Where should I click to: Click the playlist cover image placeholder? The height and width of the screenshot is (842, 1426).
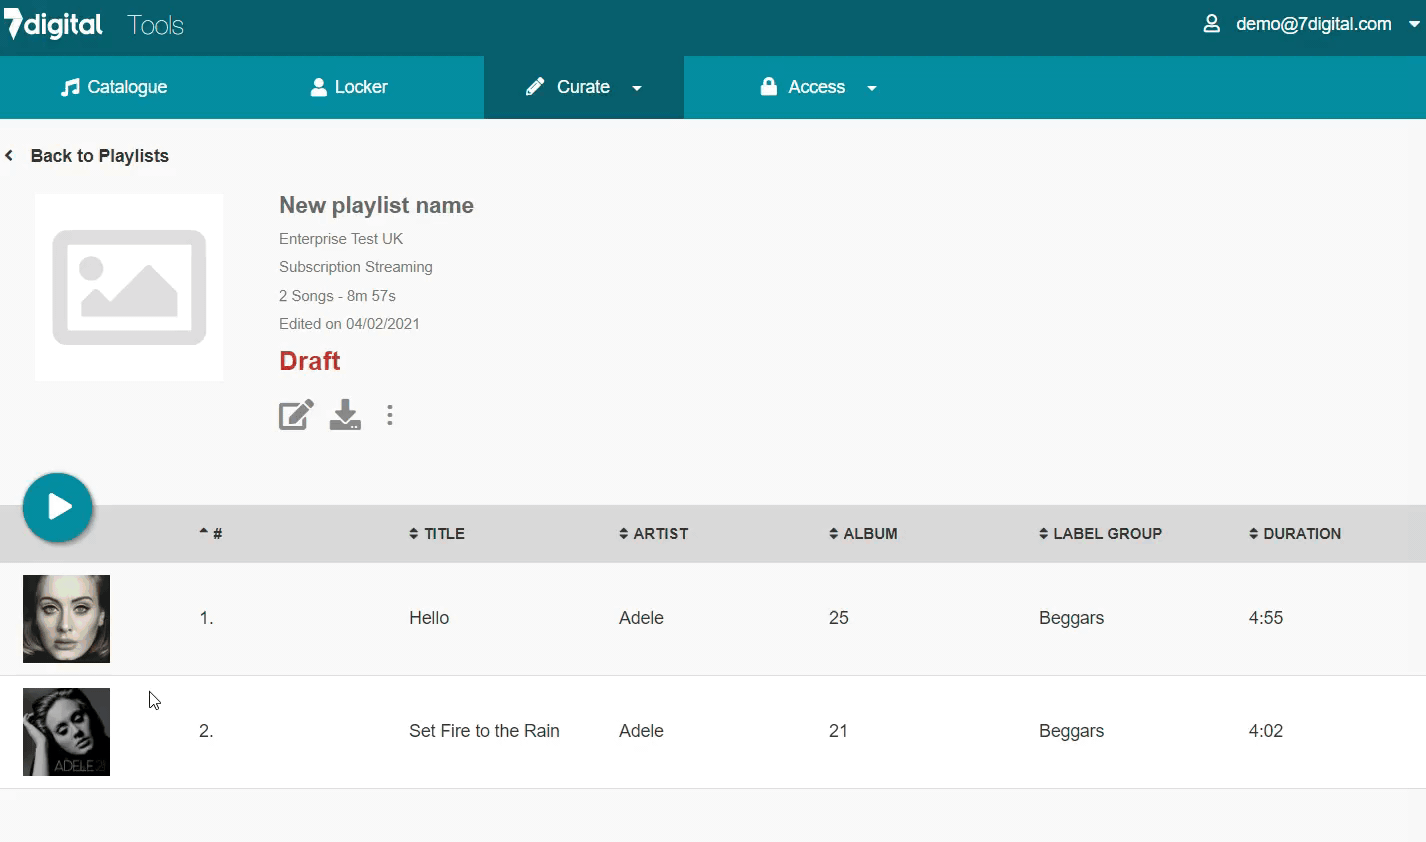coord(129,287)
